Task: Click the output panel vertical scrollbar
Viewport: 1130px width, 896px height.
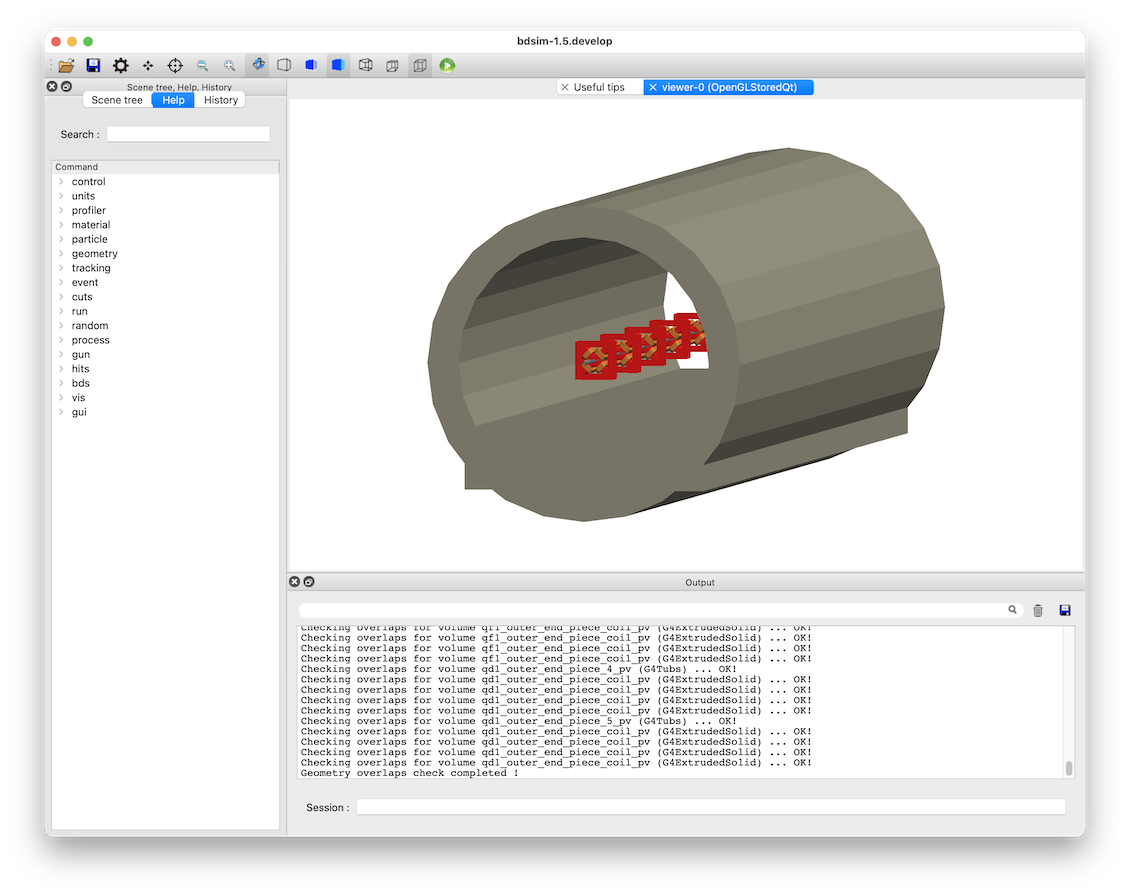Action: [x=1069, y=702]
